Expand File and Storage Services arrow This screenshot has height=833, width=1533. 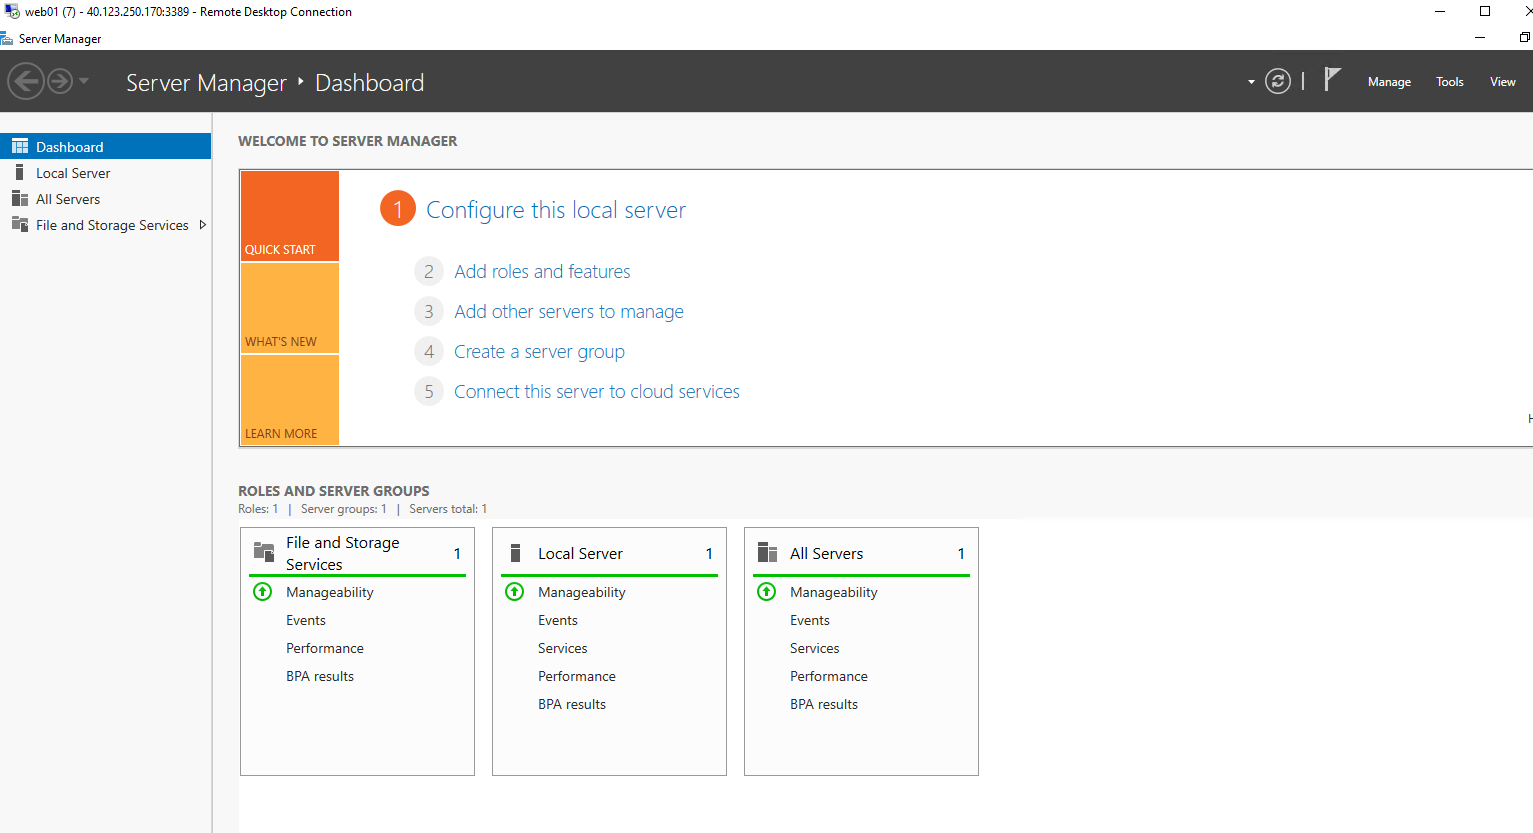[x=203, y=225]
